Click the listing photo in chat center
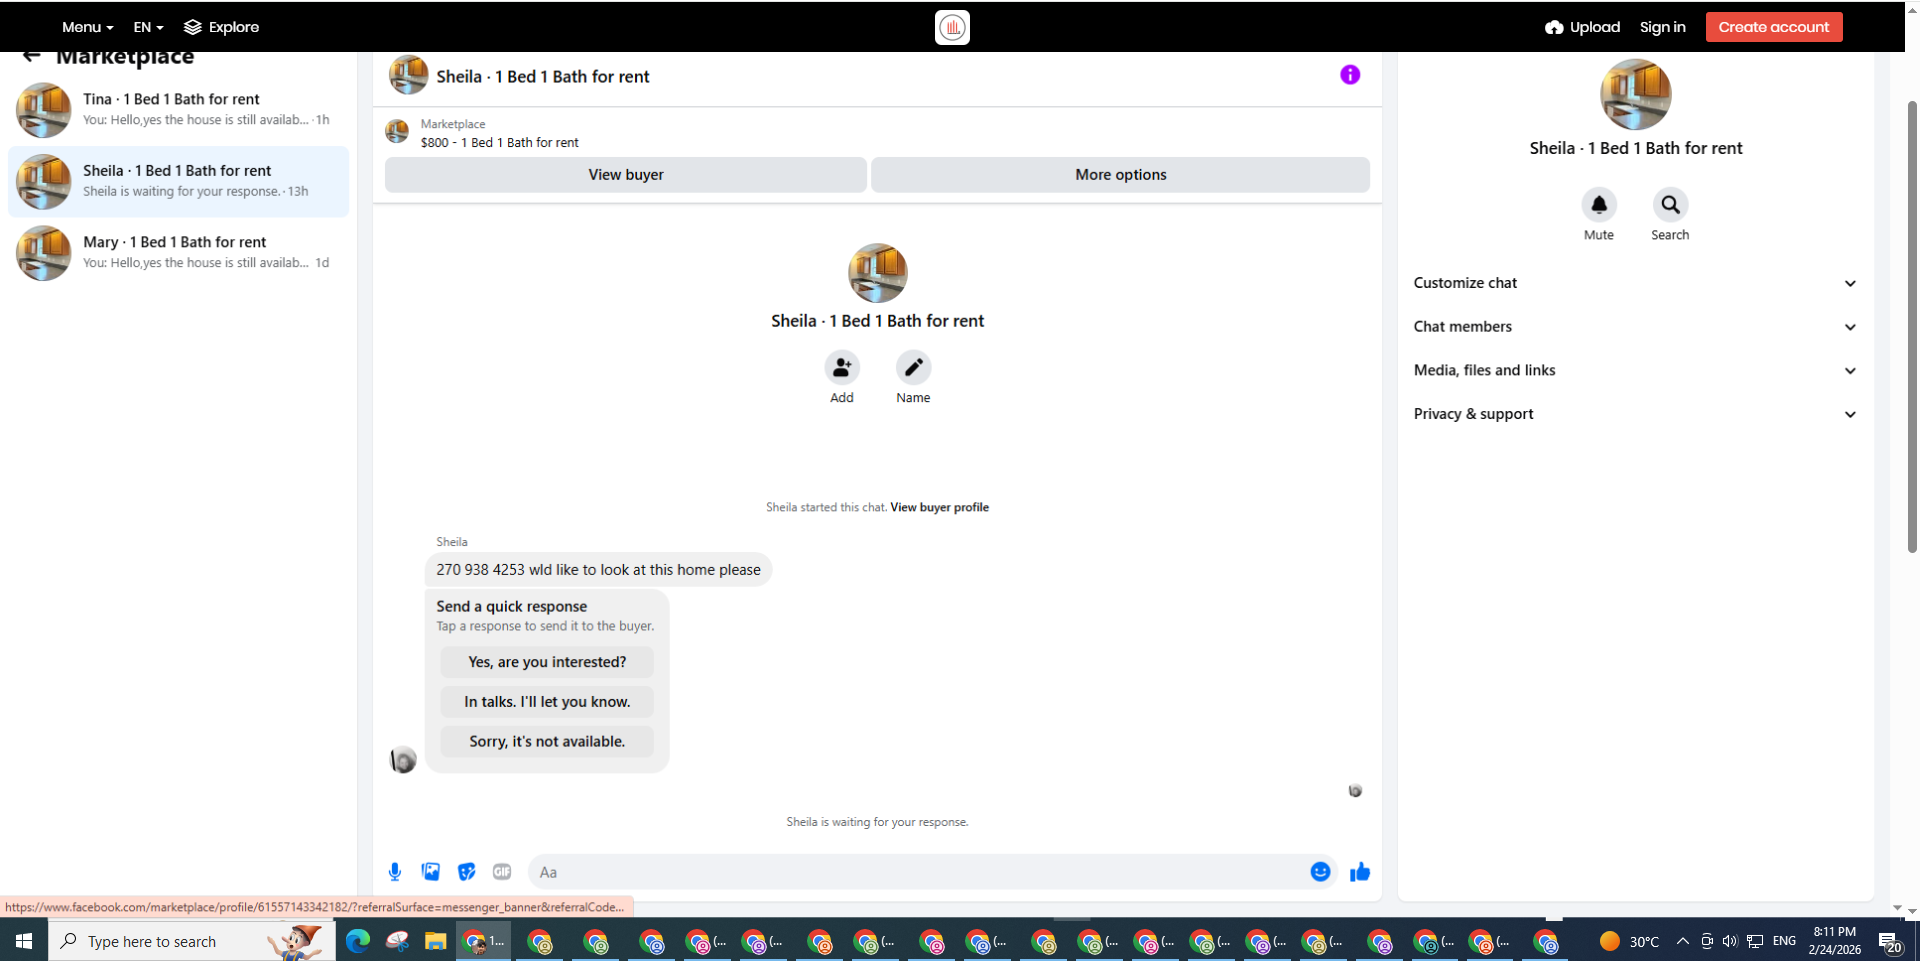The width and height of the screenshot is (1920, 961). point(878,273)
